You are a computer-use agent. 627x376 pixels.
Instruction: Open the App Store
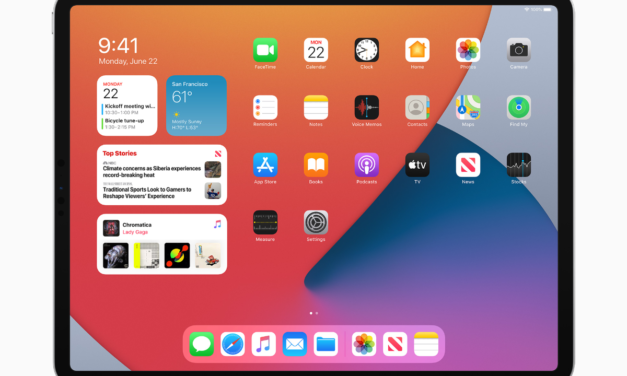[x=265, y=165]
